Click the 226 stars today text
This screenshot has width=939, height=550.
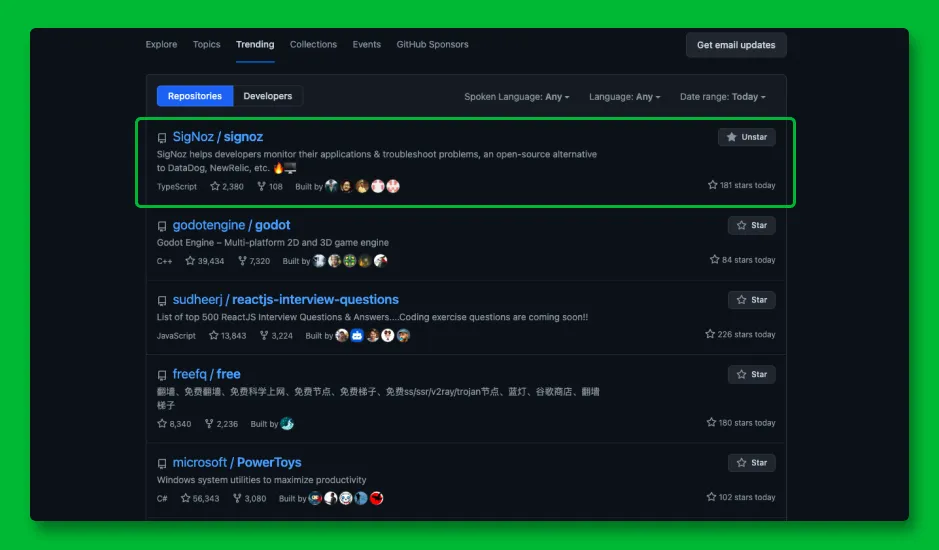pos(740,334)
